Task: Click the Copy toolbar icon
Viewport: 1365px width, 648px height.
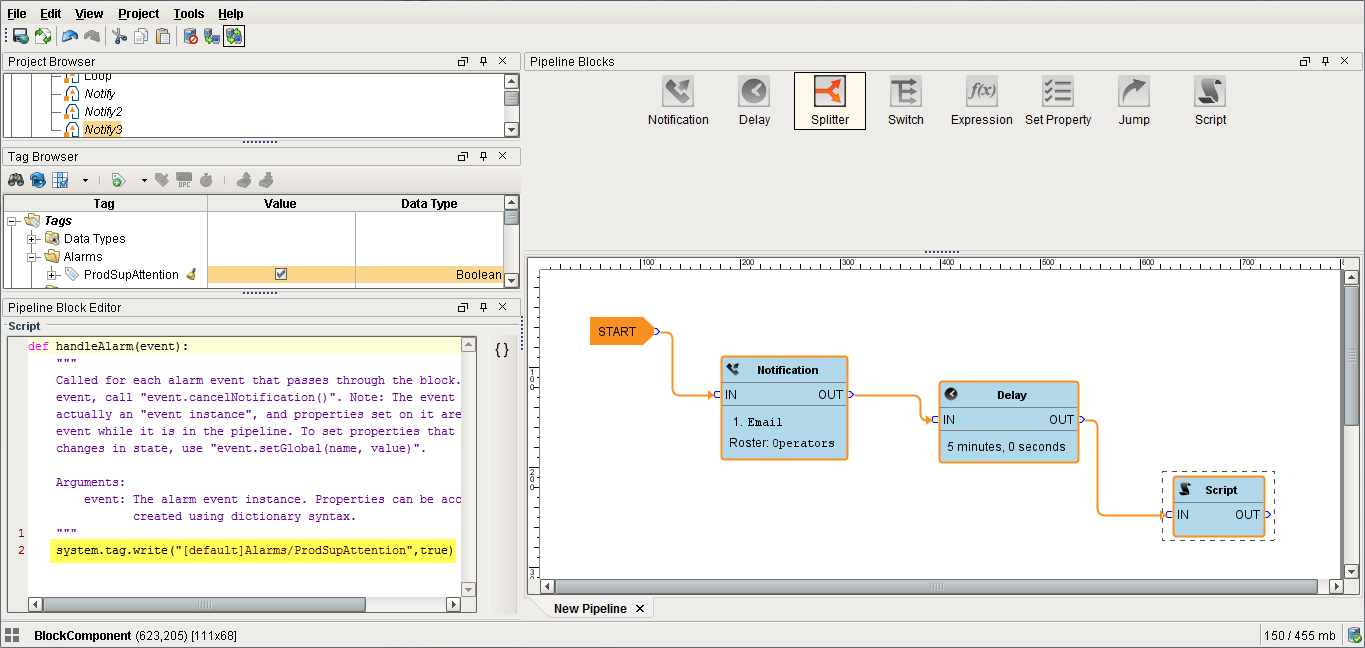Action: [x=141, y=36]
